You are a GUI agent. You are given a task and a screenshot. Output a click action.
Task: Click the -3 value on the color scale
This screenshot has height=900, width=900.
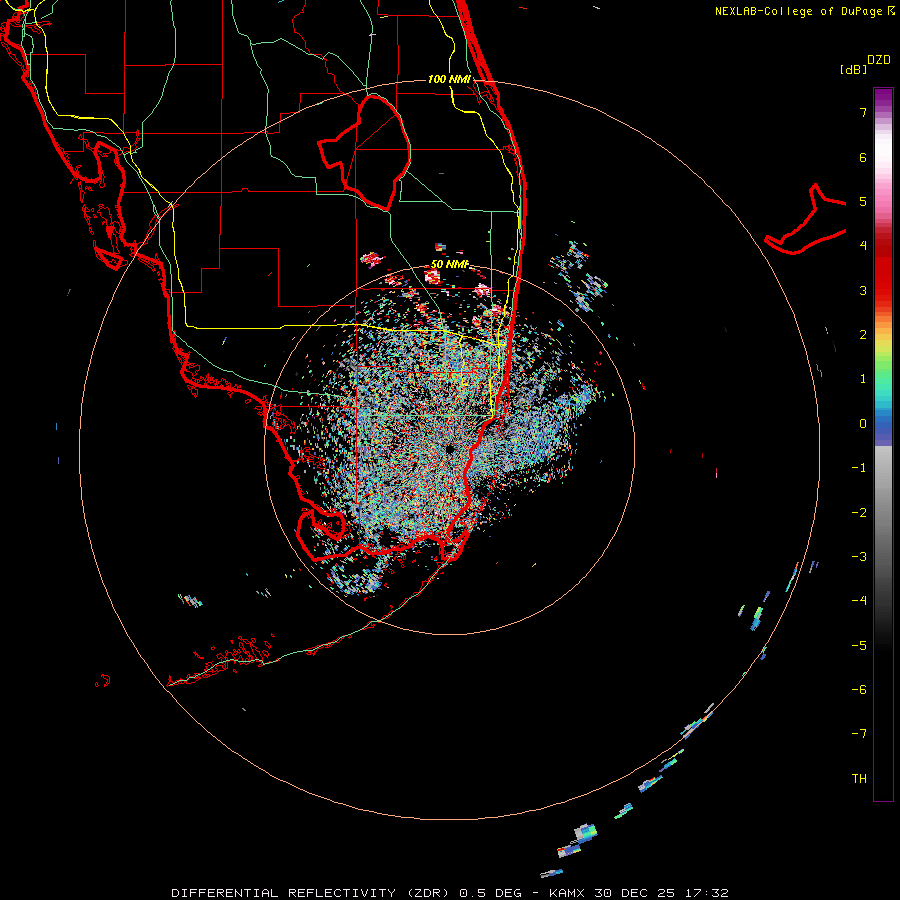(859, 557)
